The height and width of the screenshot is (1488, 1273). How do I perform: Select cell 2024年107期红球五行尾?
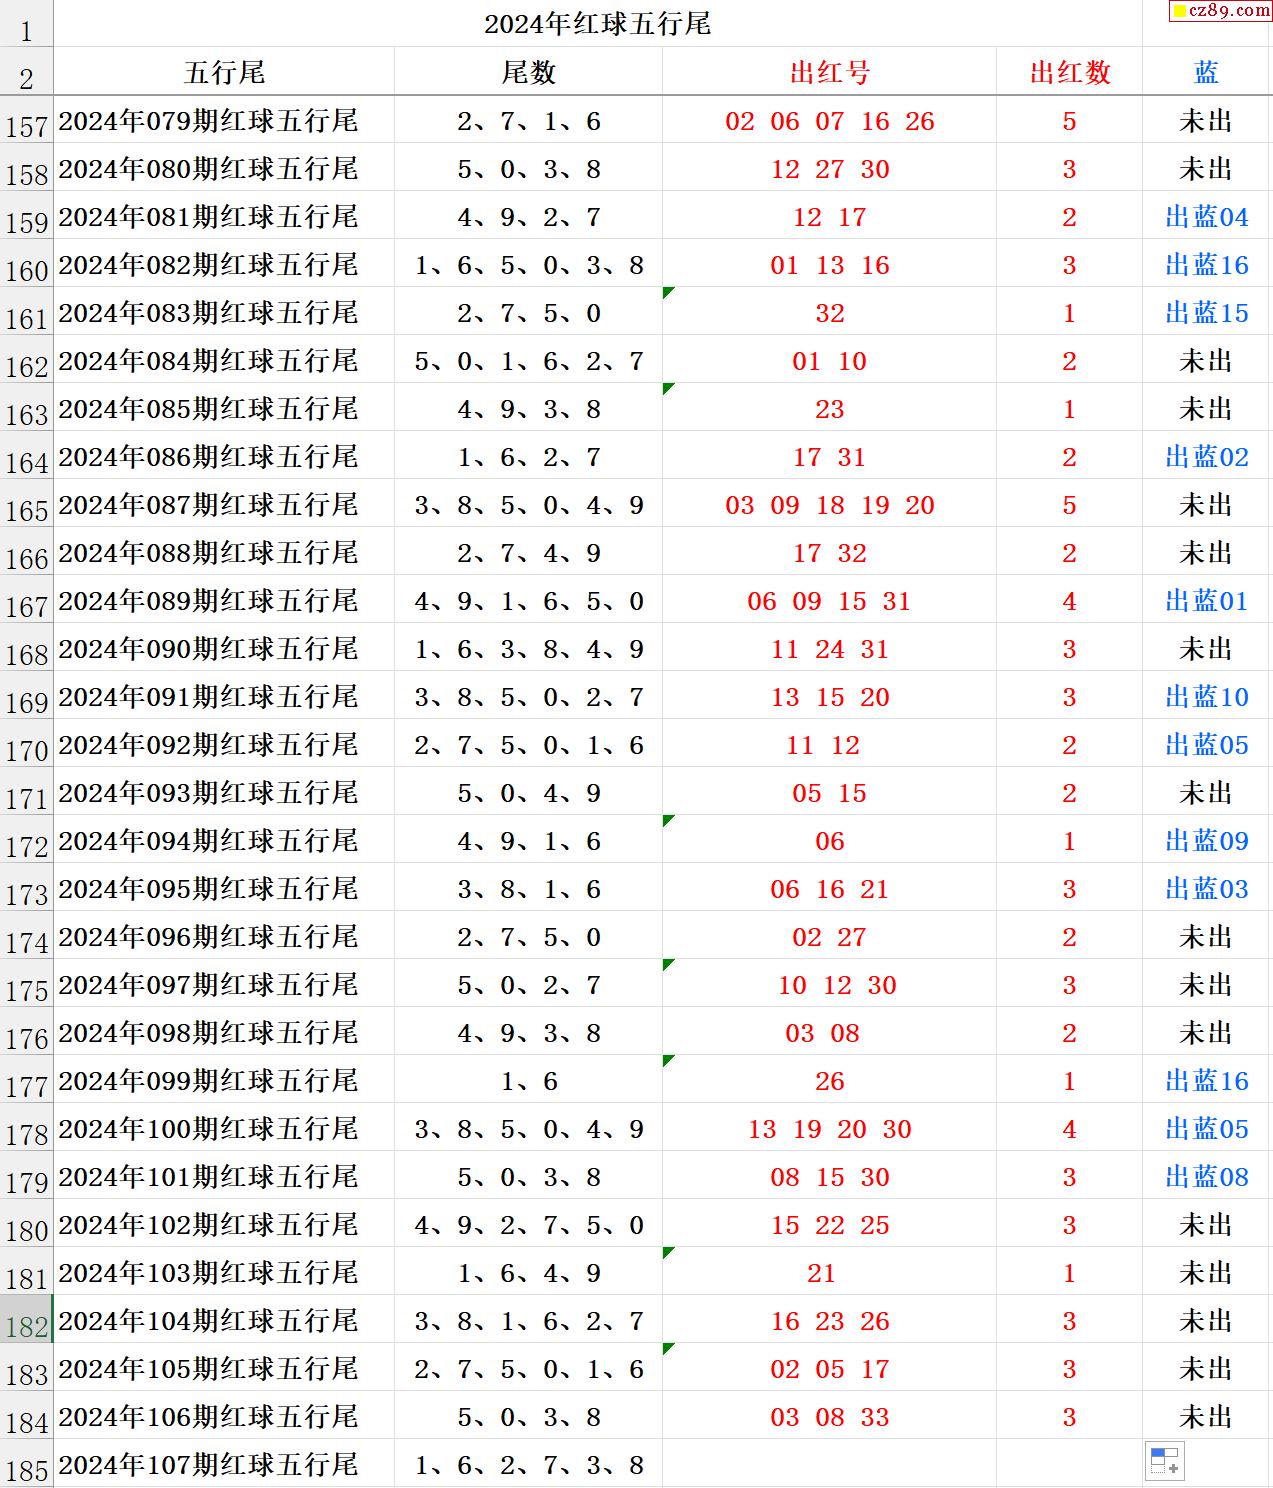[x=224, y=1464]
